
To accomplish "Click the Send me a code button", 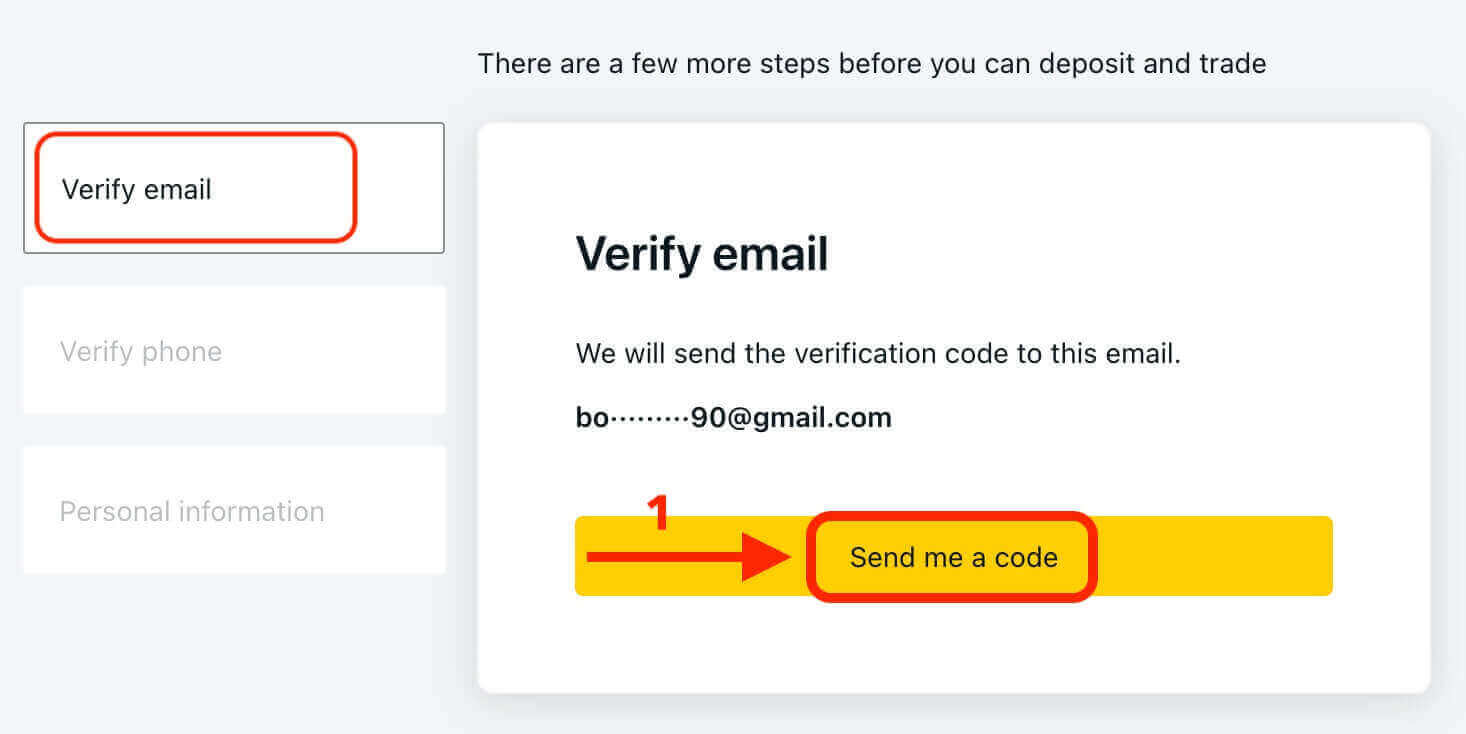I will point(953,557).
